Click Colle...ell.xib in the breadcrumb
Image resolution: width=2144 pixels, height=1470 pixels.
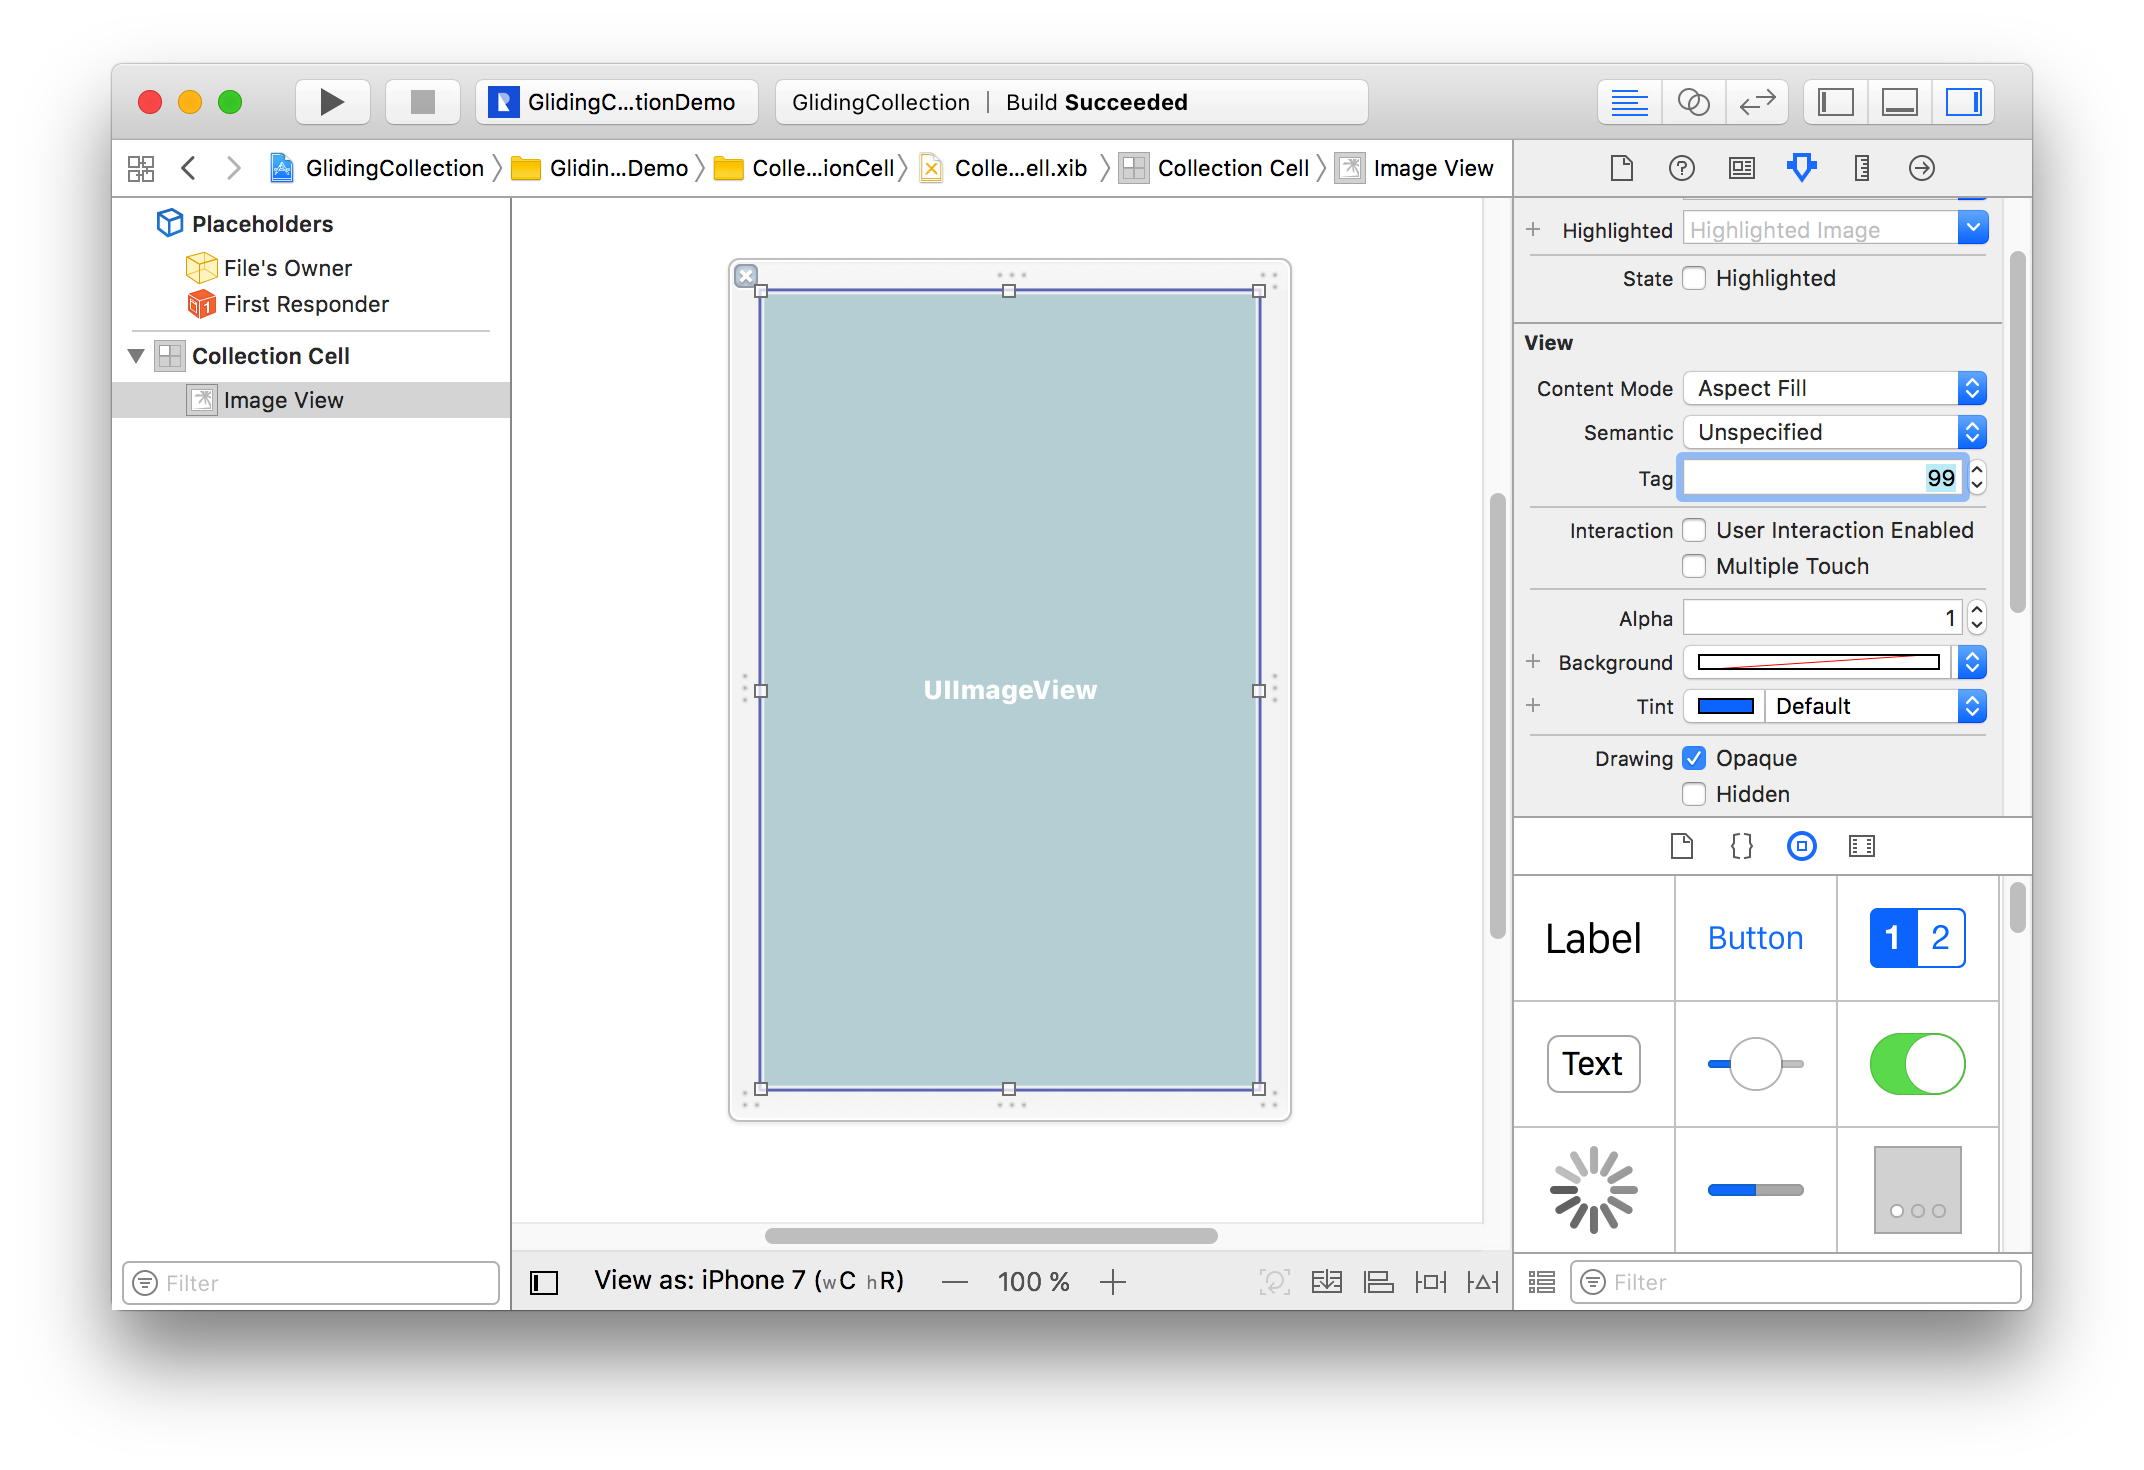click(1019, 168)
